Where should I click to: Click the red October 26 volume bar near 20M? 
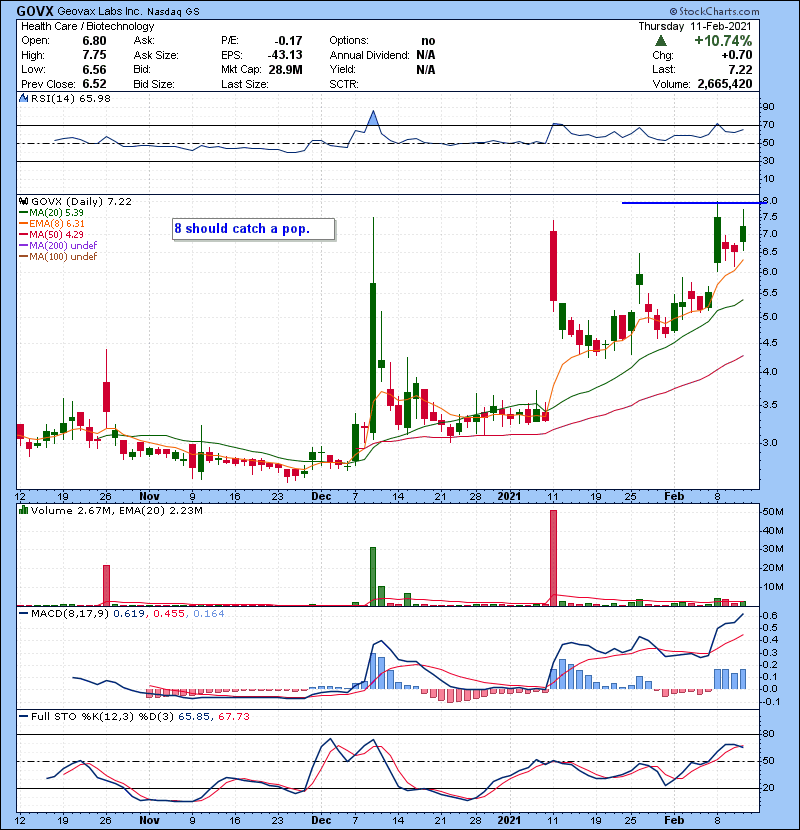106,585
